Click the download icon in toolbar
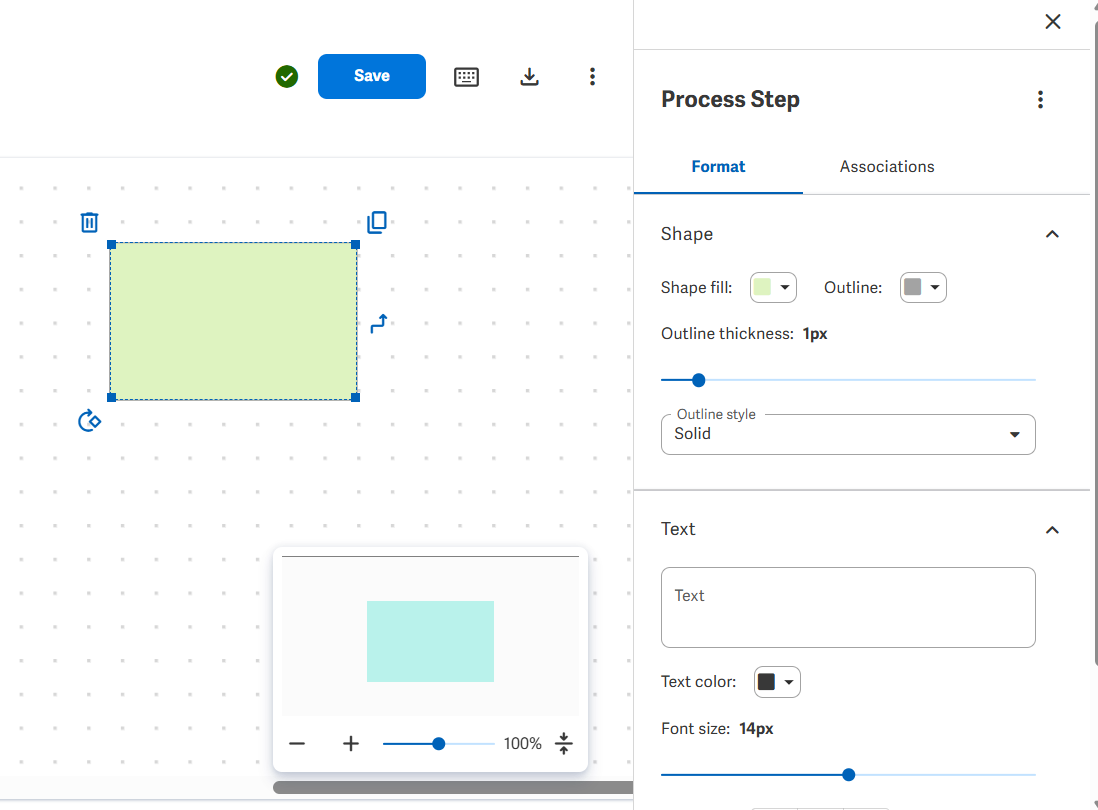 [x=529, y=76]
